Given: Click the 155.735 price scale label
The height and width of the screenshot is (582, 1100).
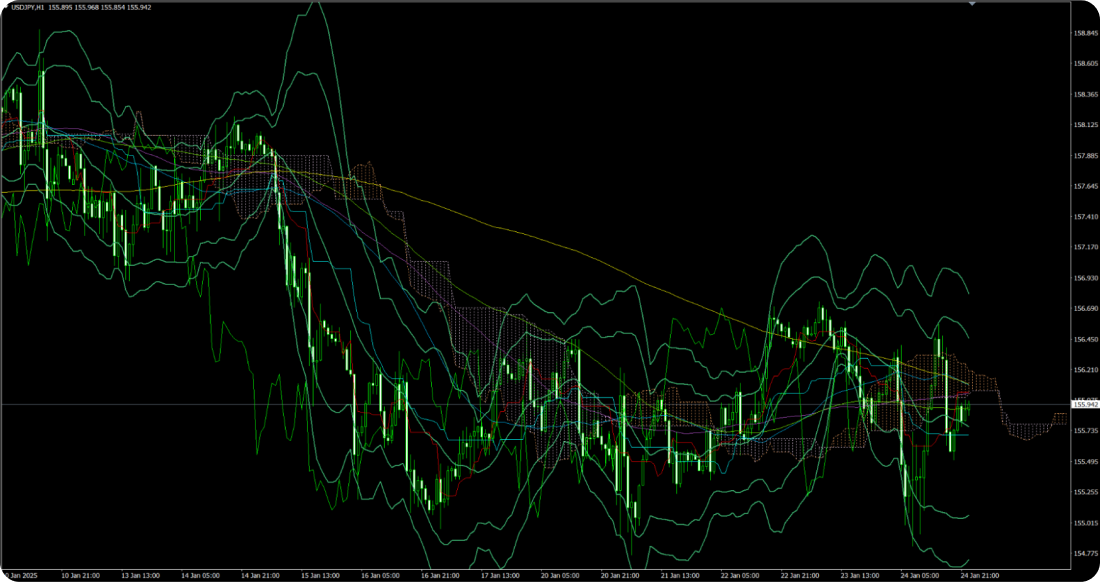Looking at the screenshot, I should pyautogui.click(x=1085, y=431).
